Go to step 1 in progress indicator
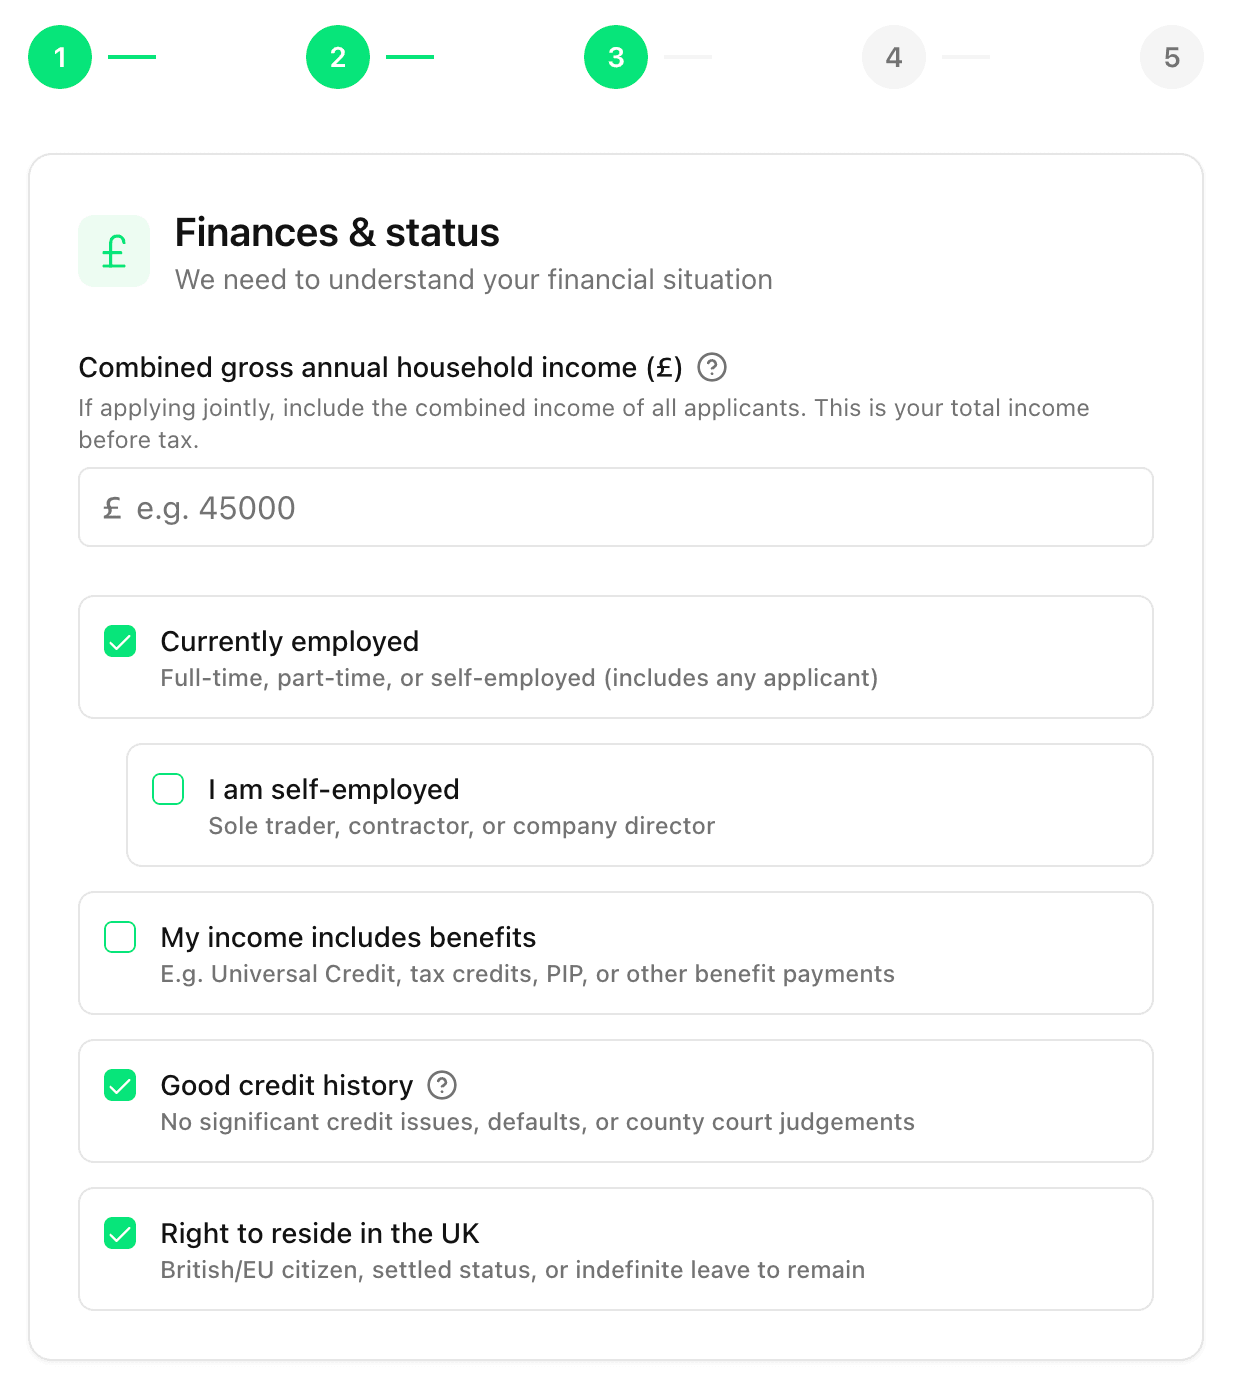 pos(60,57)
